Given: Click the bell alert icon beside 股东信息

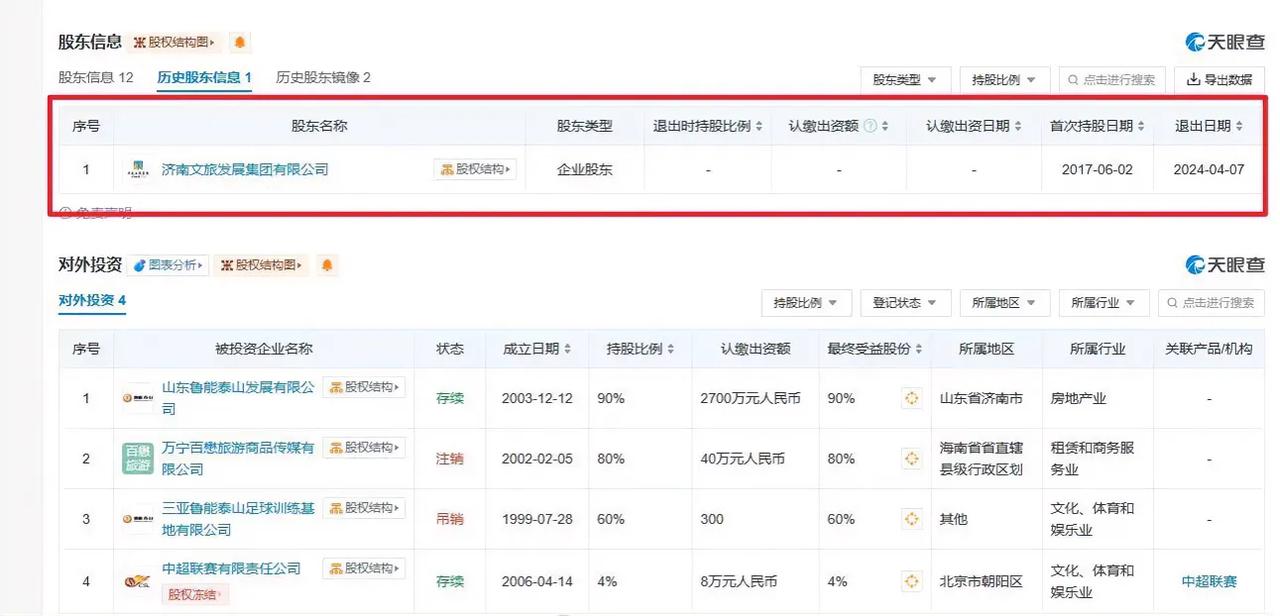Looking at the screenshot, I should (x=239, y=42).
